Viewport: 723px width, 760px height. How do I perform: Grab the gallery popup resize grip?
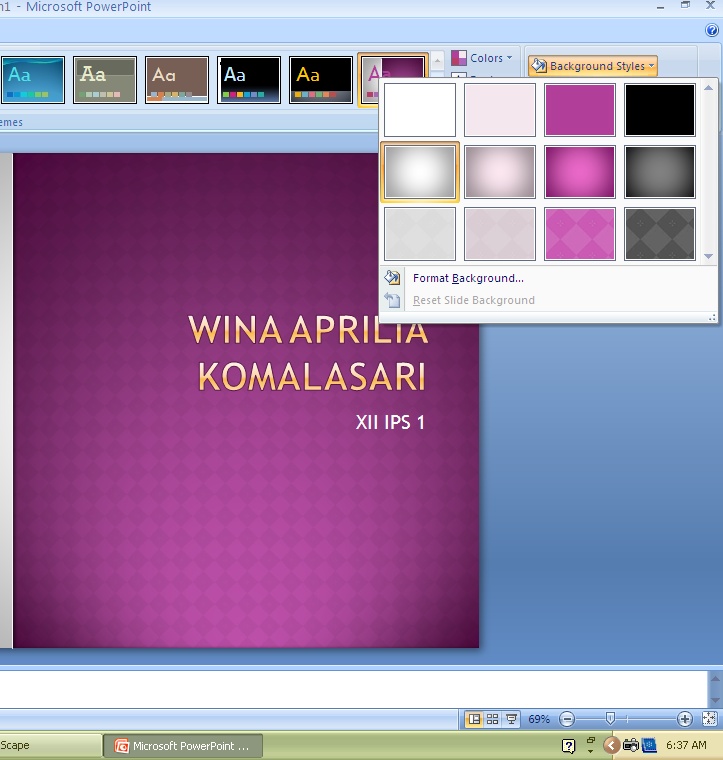point(712,318)
